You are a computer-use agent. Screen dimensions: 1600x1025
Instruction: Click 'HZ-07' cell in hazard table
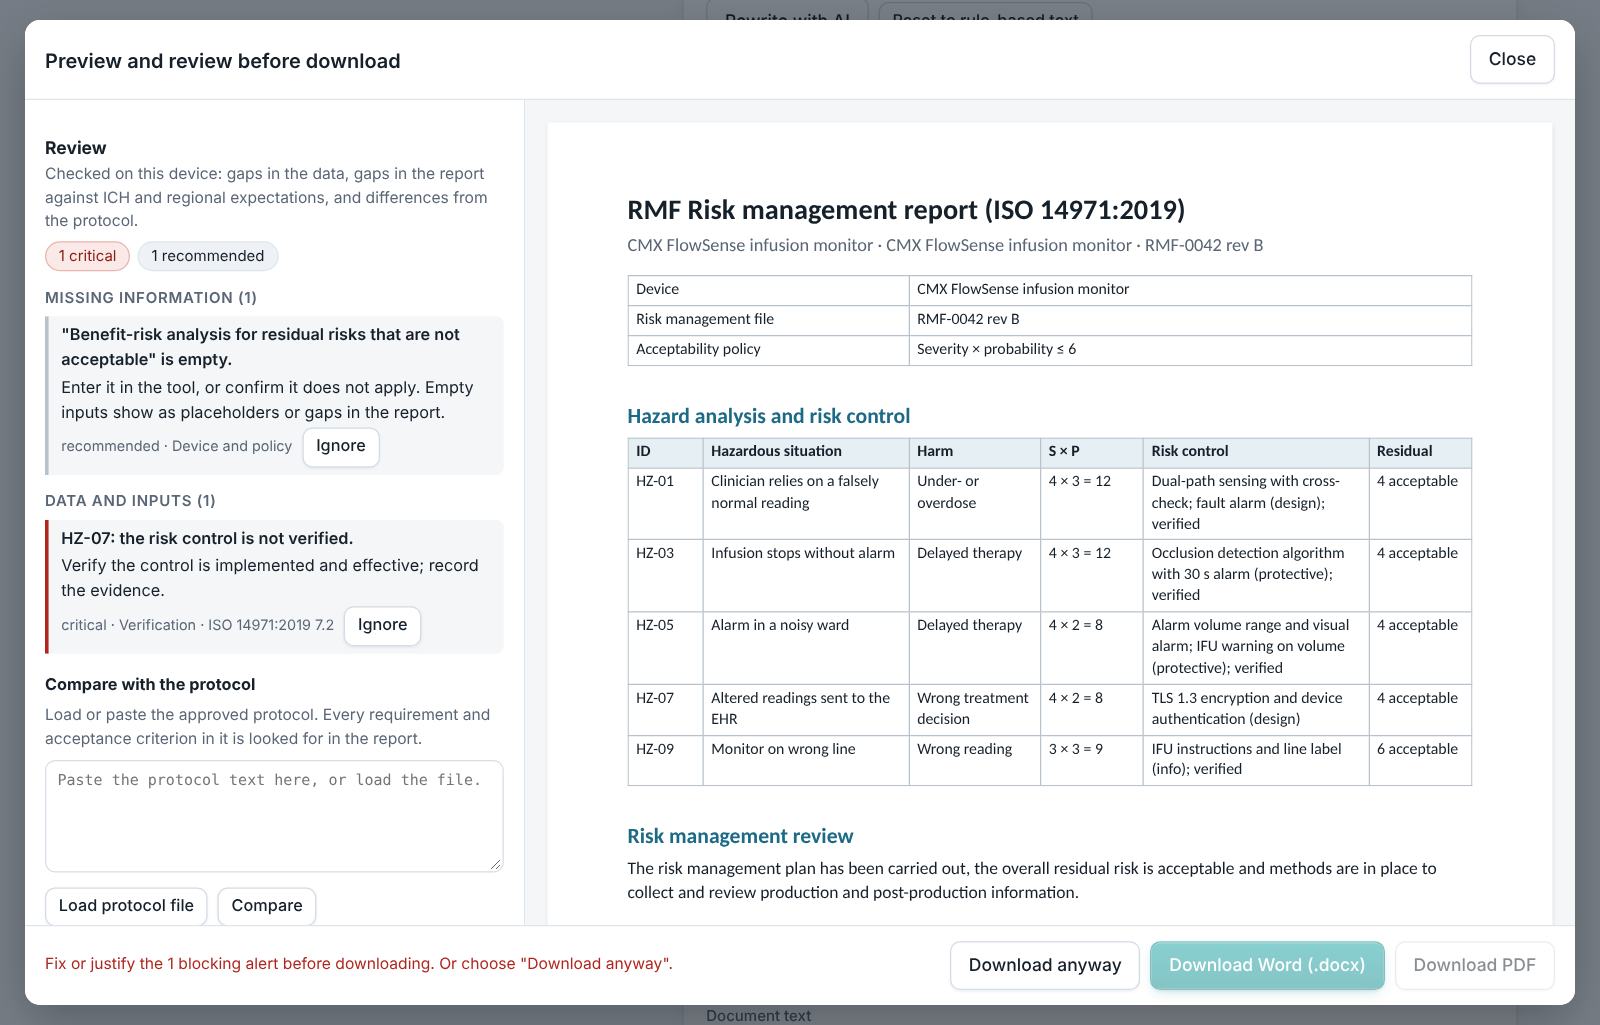point(665,709)
